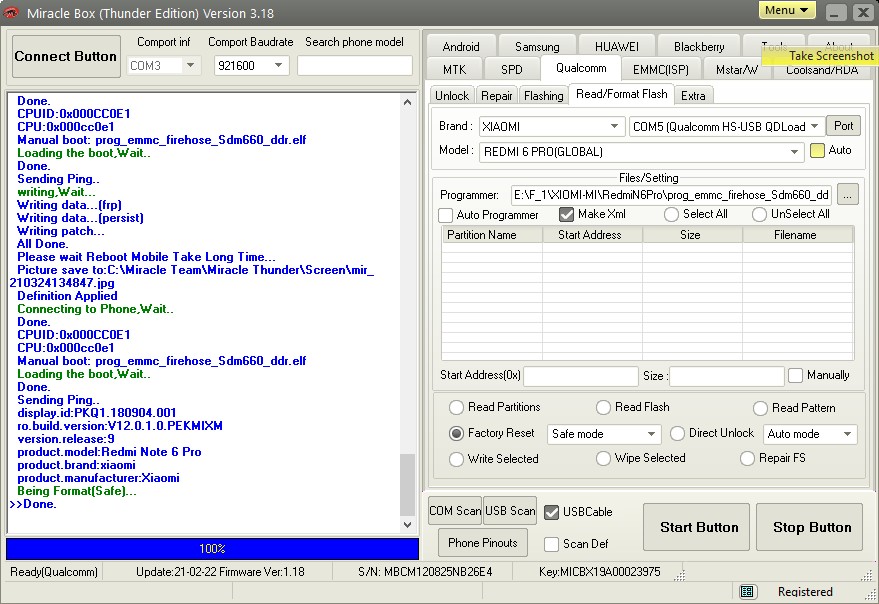Click the log line "ro.build.version:V12.0.1.0.PEKMIXM"

[120, 426]
